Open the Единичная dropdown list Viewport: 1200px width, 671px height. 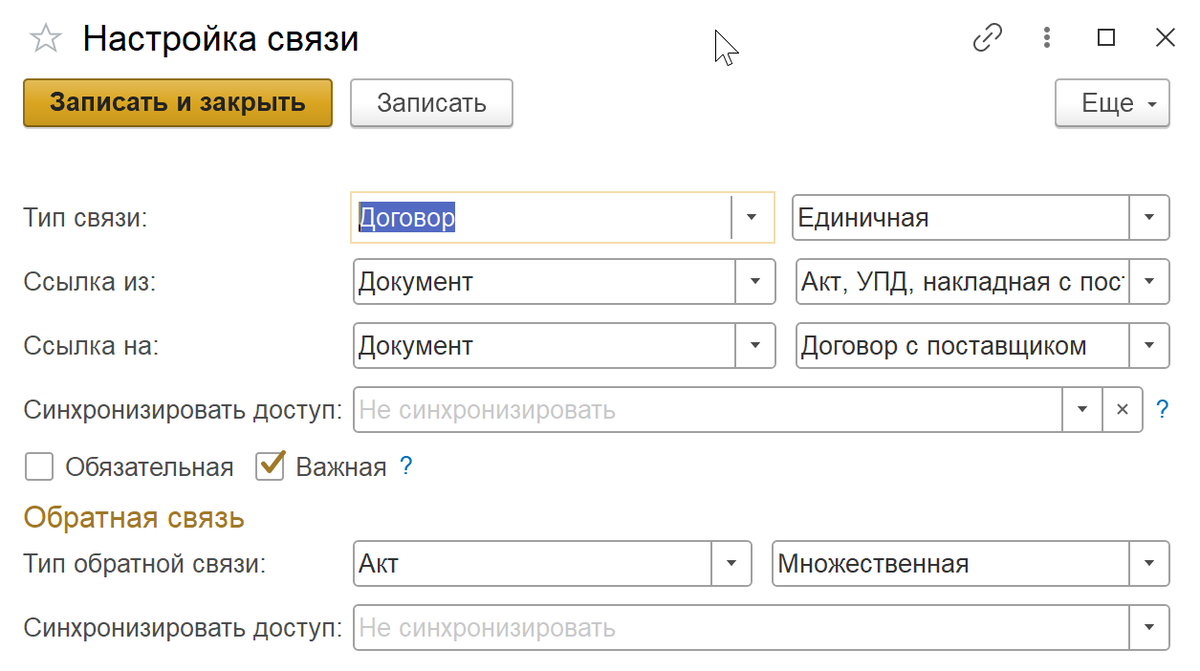tap(1149, 218)
